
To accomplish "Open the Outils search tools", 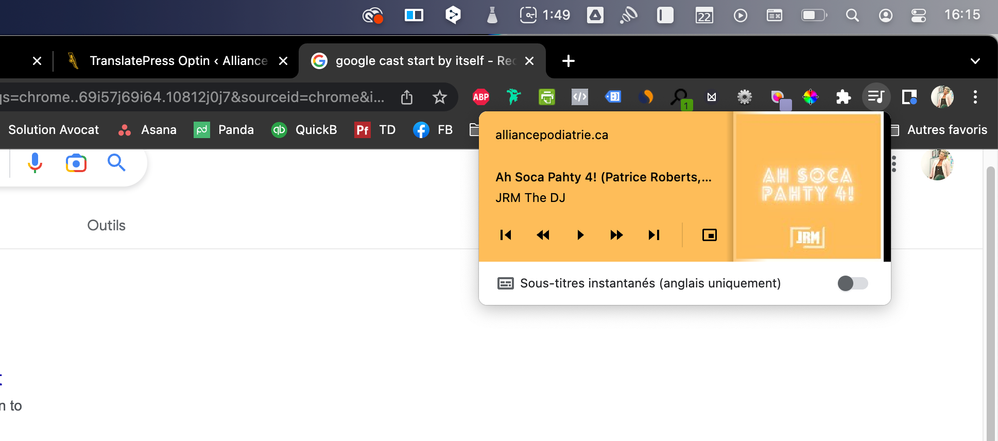I will pos(106,225).
